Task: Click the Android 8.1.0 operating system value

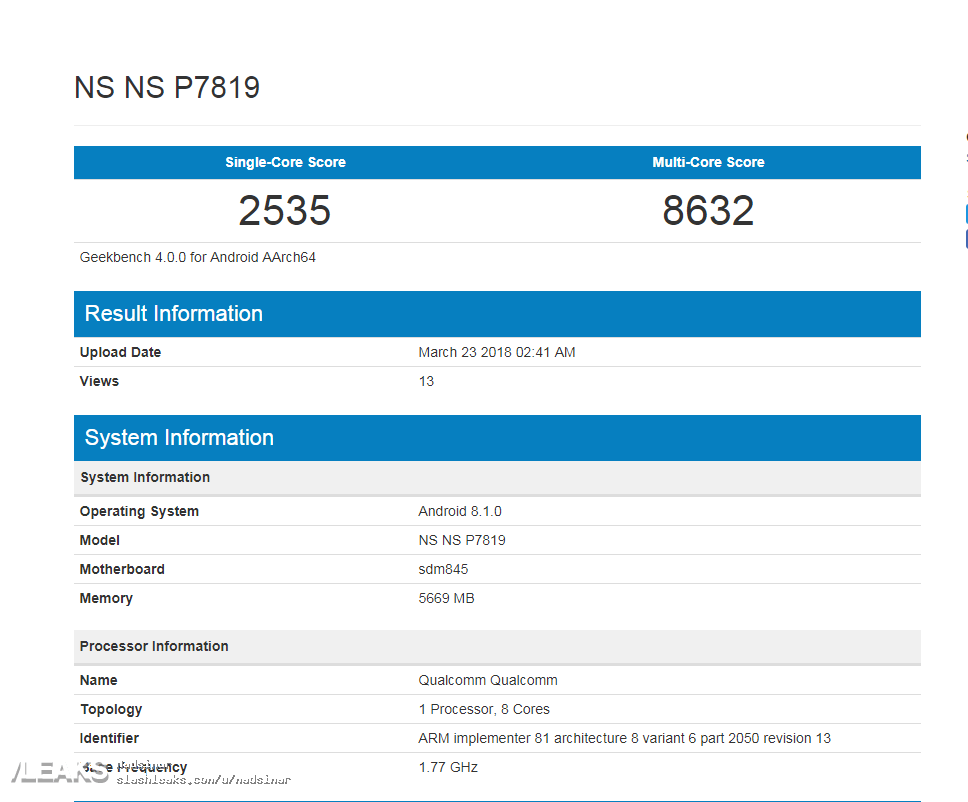Action: [460, 511]
